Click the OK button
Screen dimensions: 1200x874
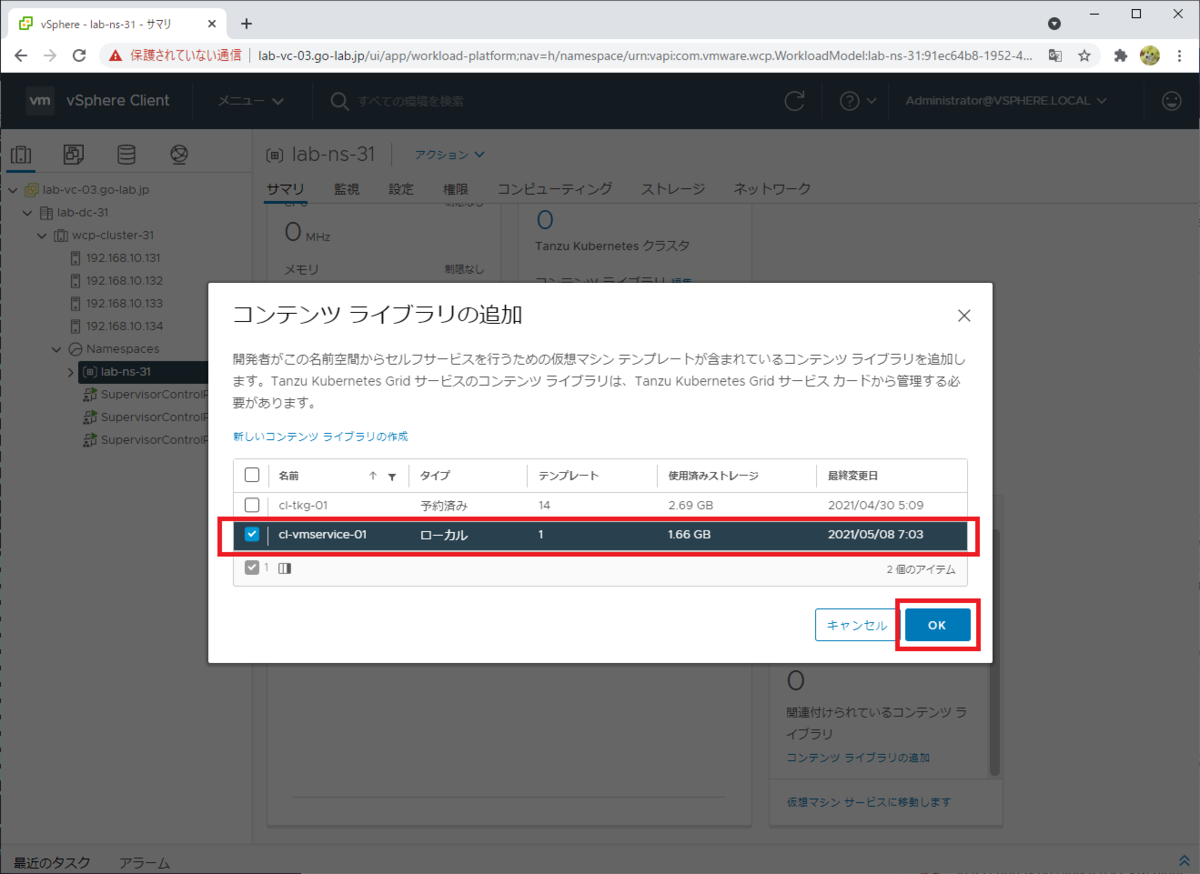pos(937,624)
